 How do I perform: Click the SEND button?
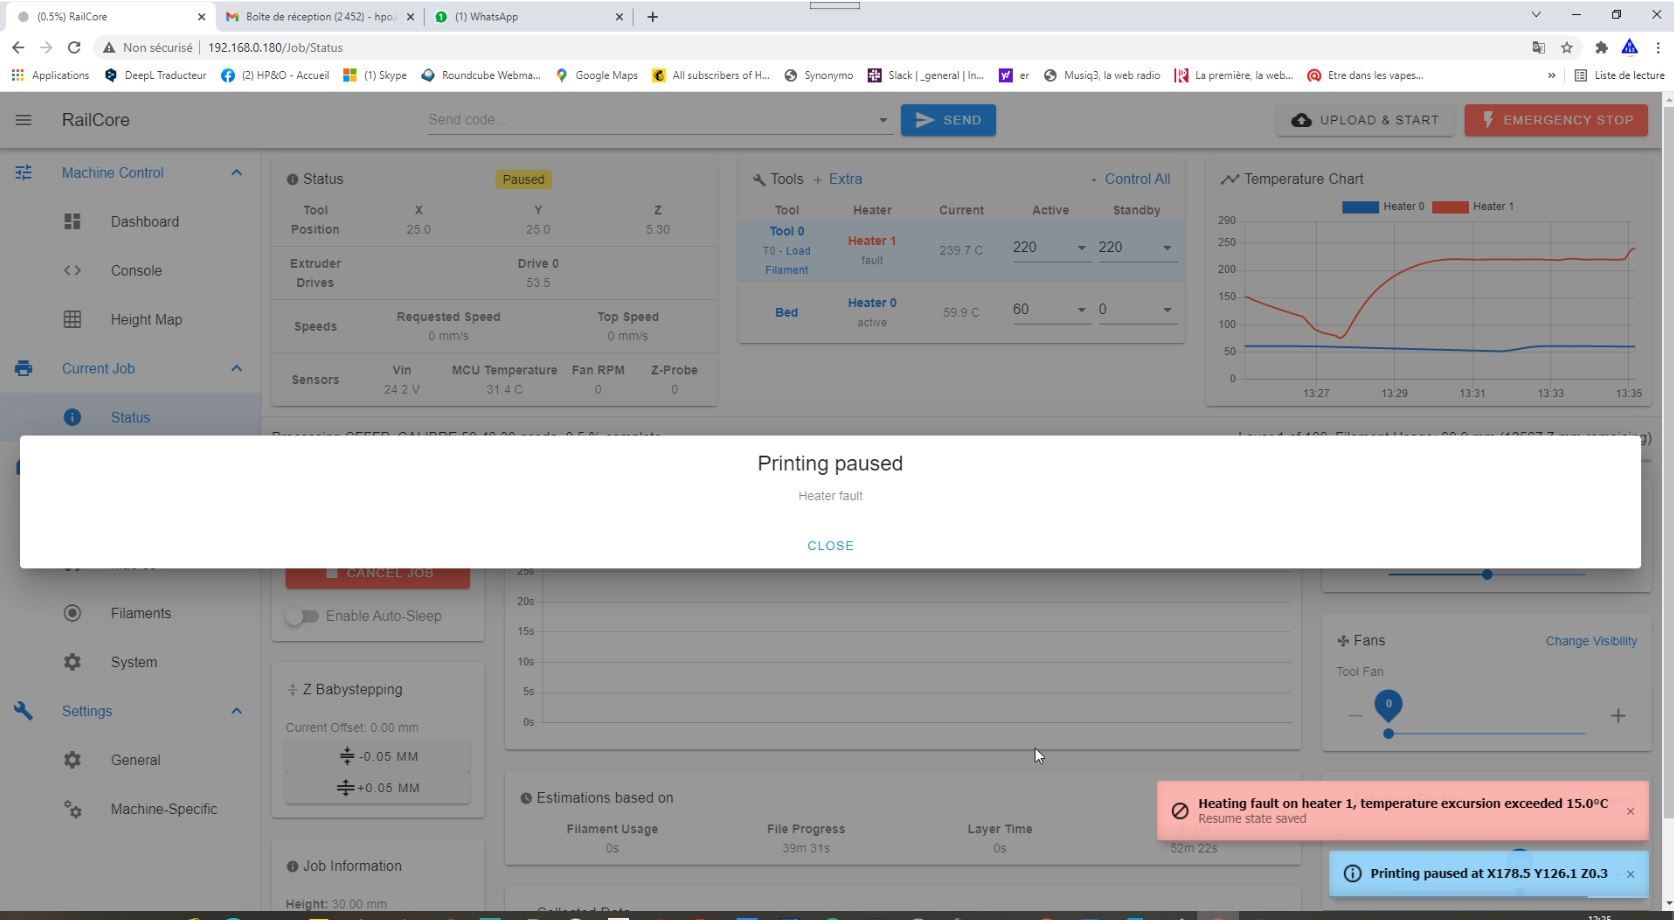[x=948, y=120]
